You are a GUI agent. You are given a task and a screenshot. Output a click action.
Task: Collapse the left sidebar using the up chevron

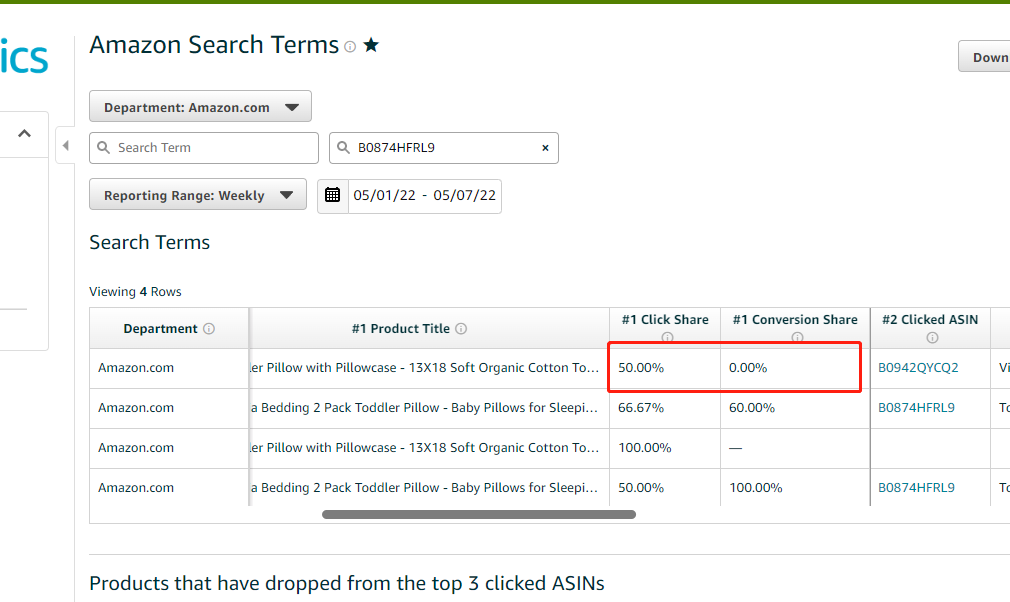(x=24, y=133)
